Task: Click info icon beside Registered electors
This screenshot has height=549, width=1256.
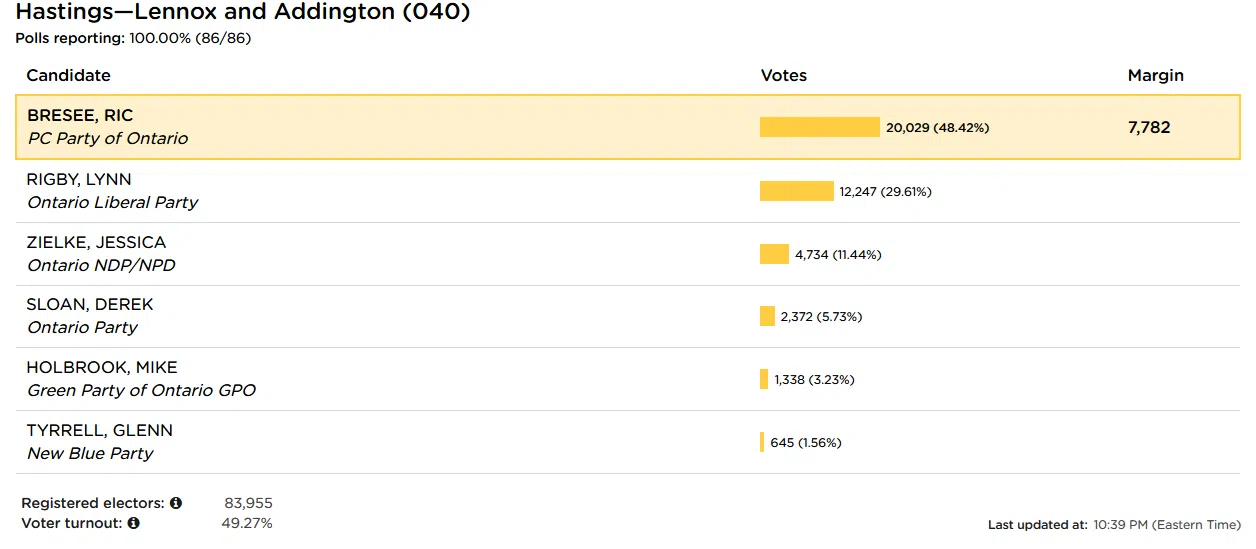Action: click(176, 503)
